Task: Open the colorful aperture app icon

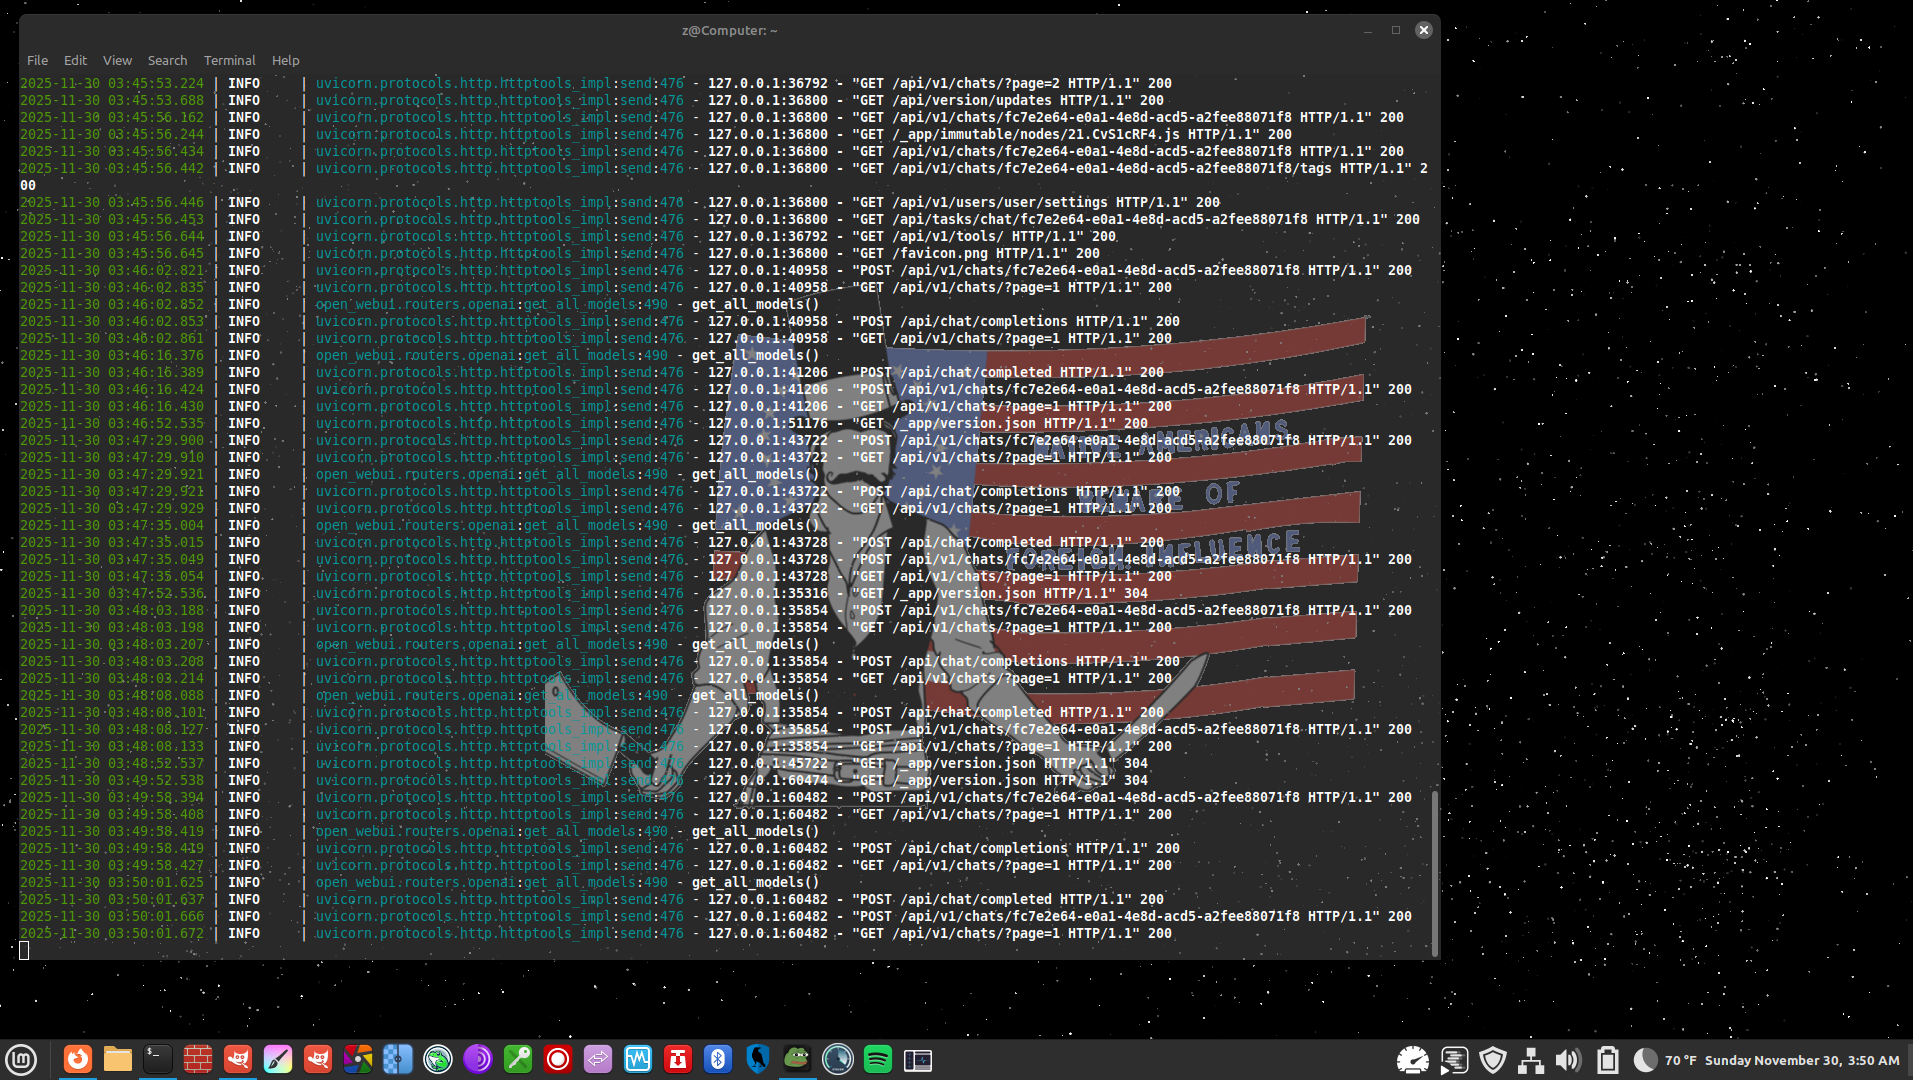Action: click(x=358, y=1059)
